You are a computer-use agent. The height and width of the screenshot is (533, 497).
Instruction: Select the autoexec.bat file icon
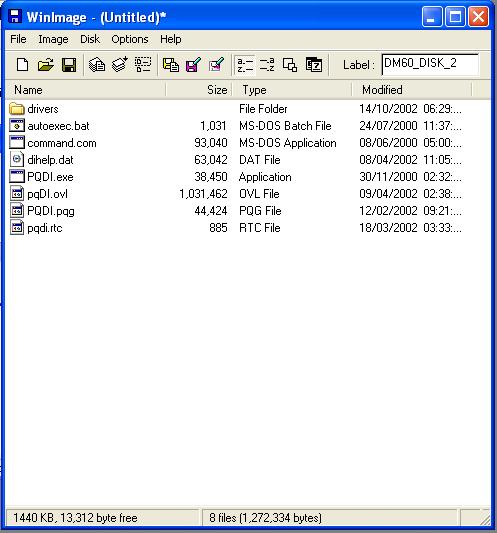click(17, 126)
